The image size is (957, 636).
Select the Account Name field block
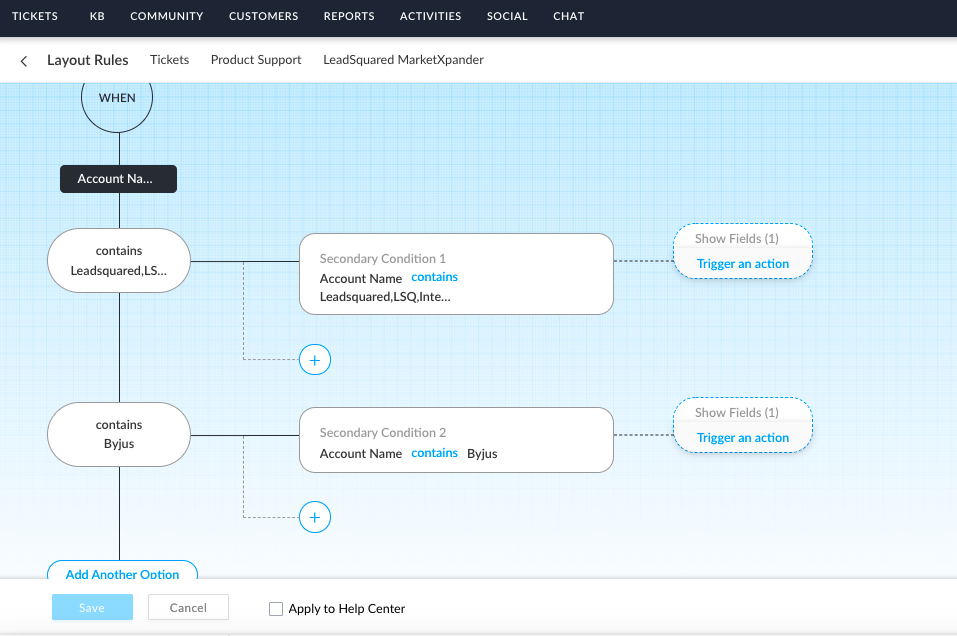tap(118, 179)
